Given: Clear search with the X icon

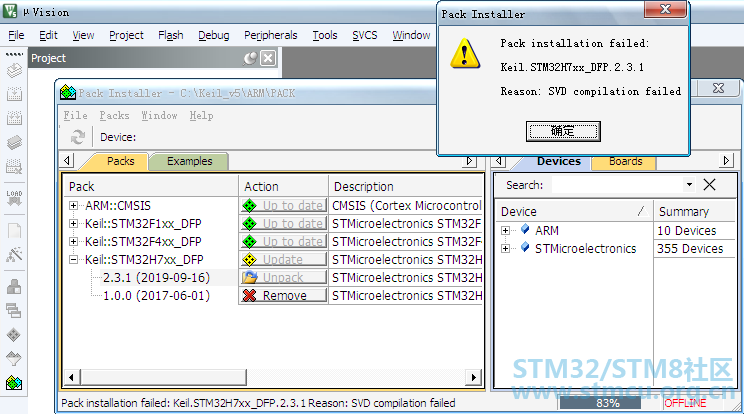Looking at the screenshot, I should (x=709, y=184).
